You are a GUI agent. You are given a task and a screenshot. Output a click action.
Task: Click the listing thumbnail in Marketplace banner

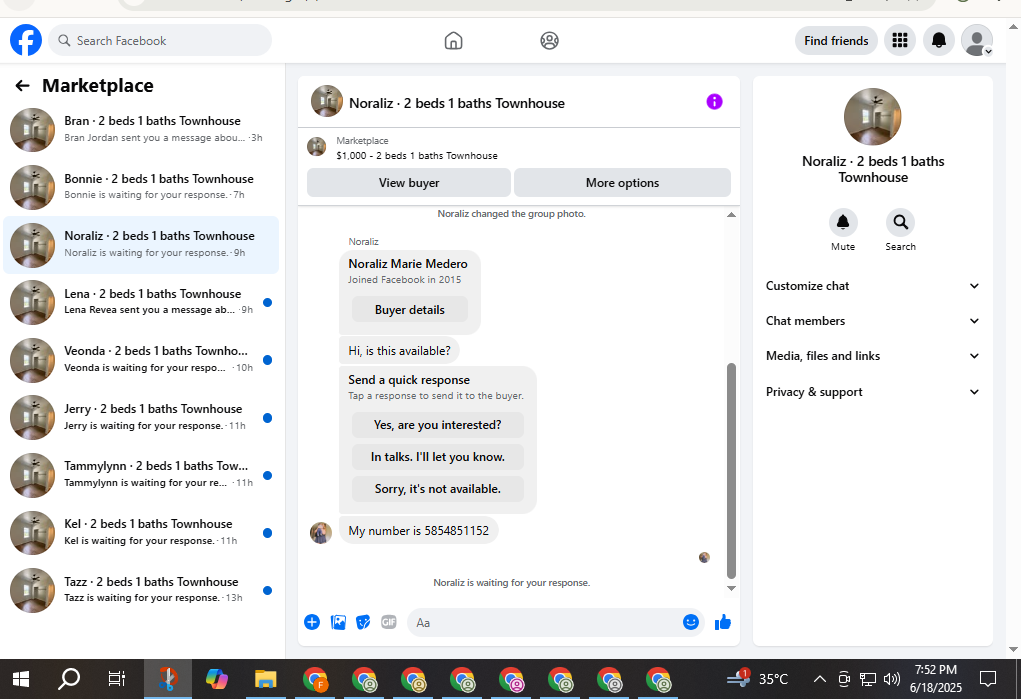[316, 147]
